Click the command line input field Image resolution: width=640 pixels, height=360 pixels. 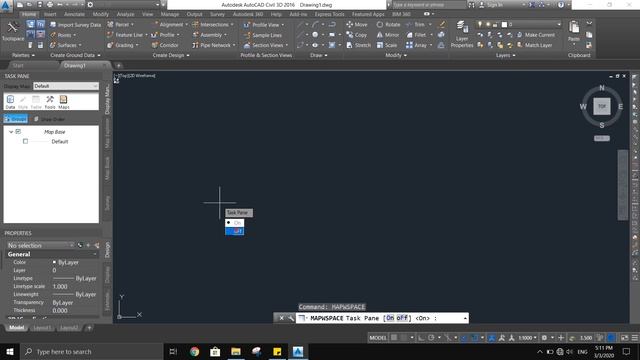point(384,318)
